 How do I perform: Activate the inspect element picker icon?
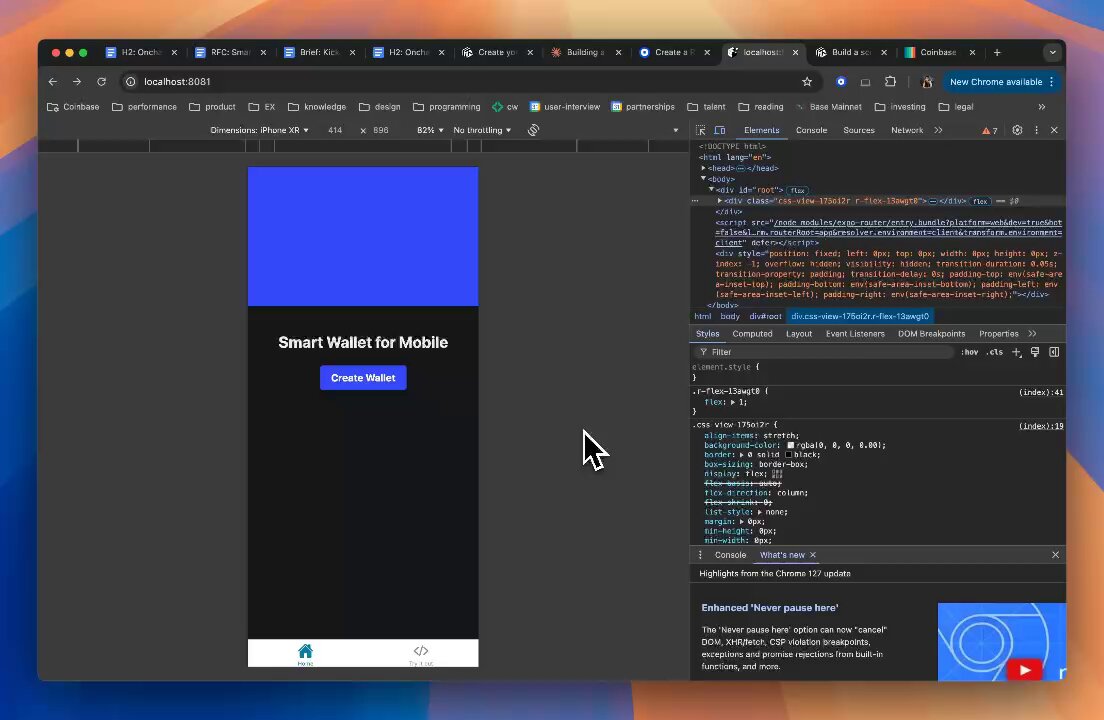pos(701,130)
